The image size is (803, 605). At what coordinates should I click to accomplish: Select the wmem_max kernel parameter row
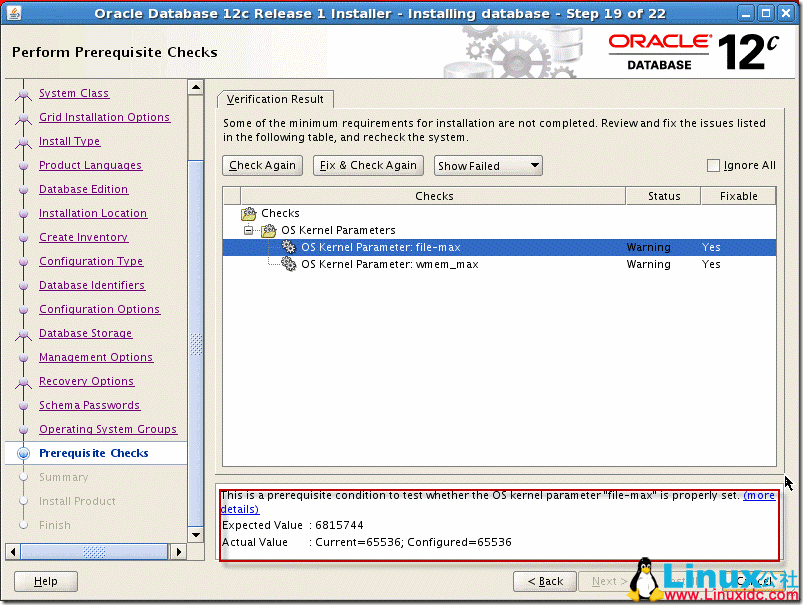click(x=389, y=264)
